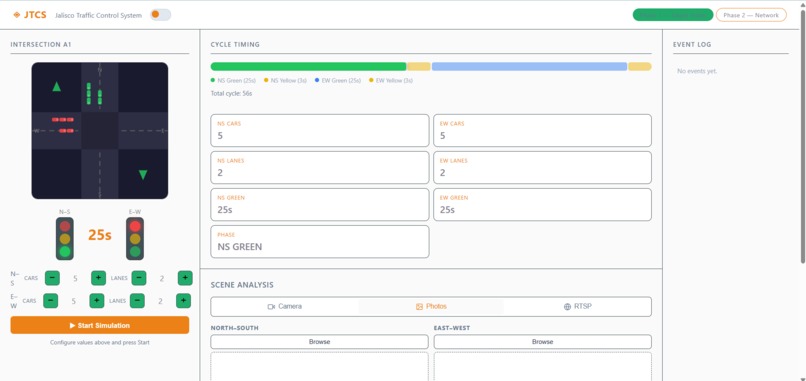This screenshot has width=806, height=381.
Task: Switch to Phase 2 — Network
Action: tap(751, 15)
